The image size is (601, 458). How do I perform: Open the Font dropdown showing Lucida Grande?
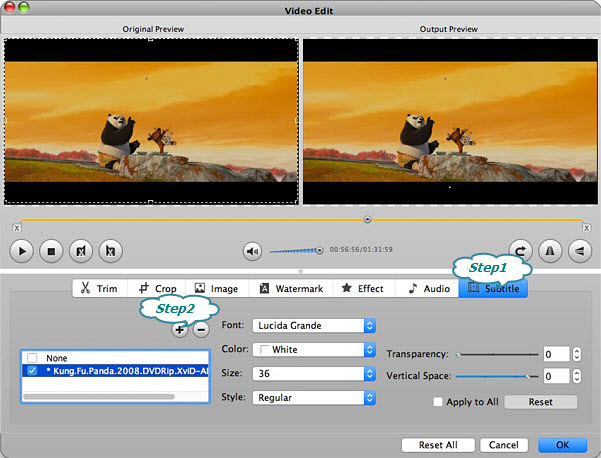pyautogui.click(x=314, y=326)
